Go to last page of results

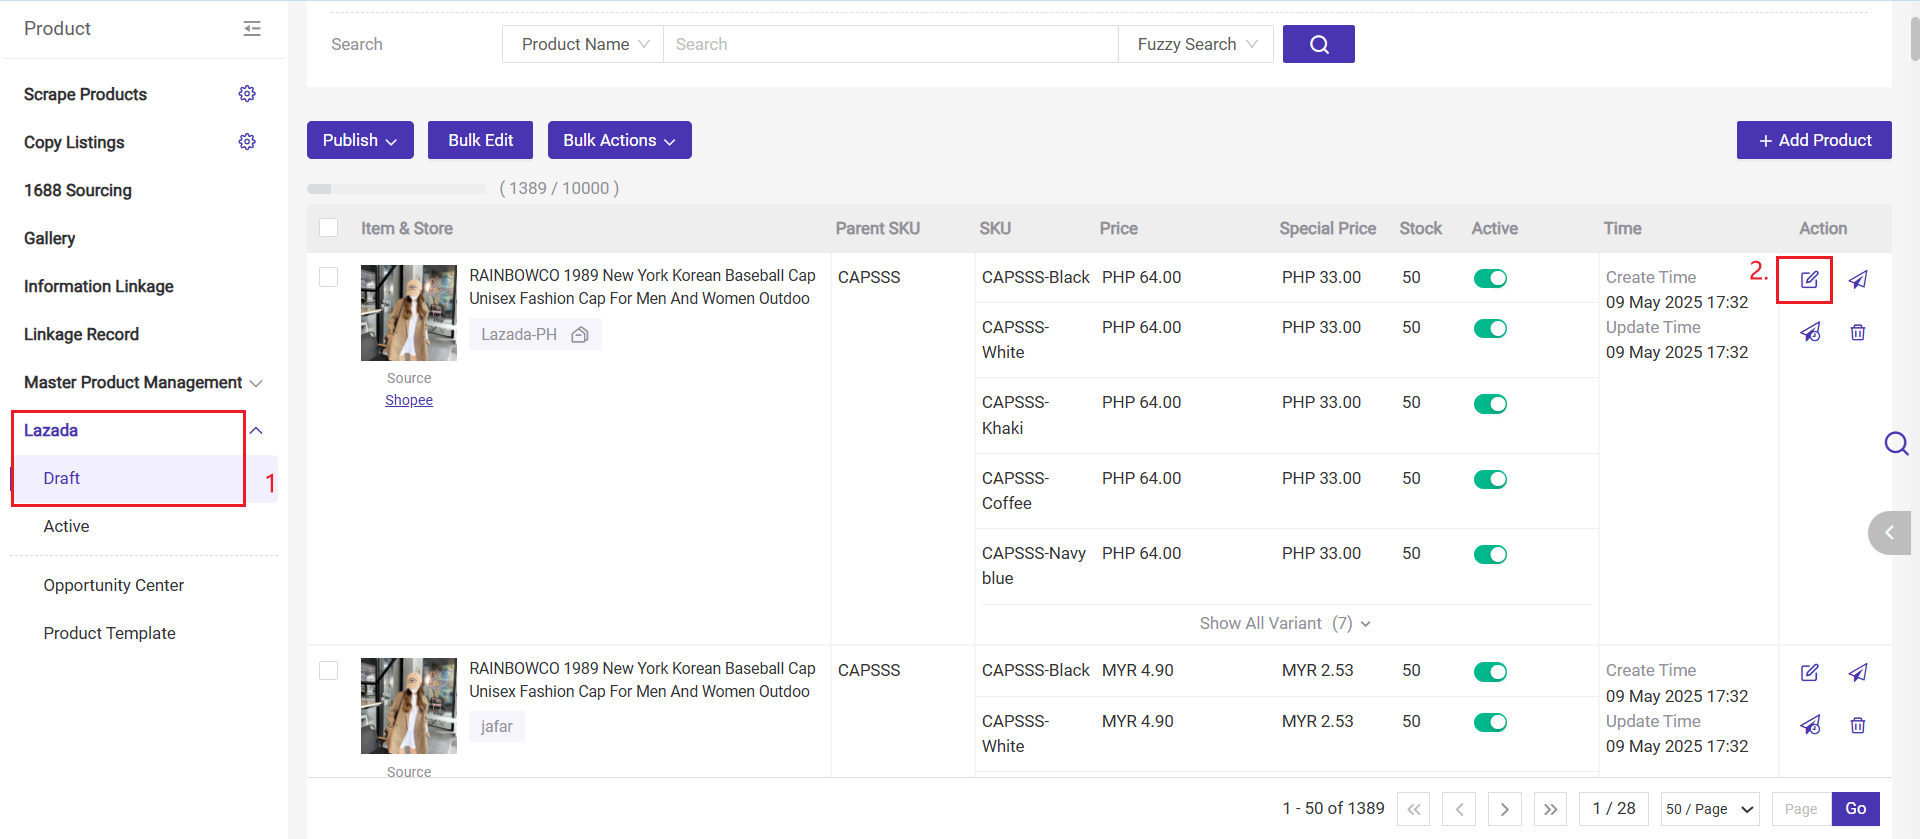tap(1550, 809)
